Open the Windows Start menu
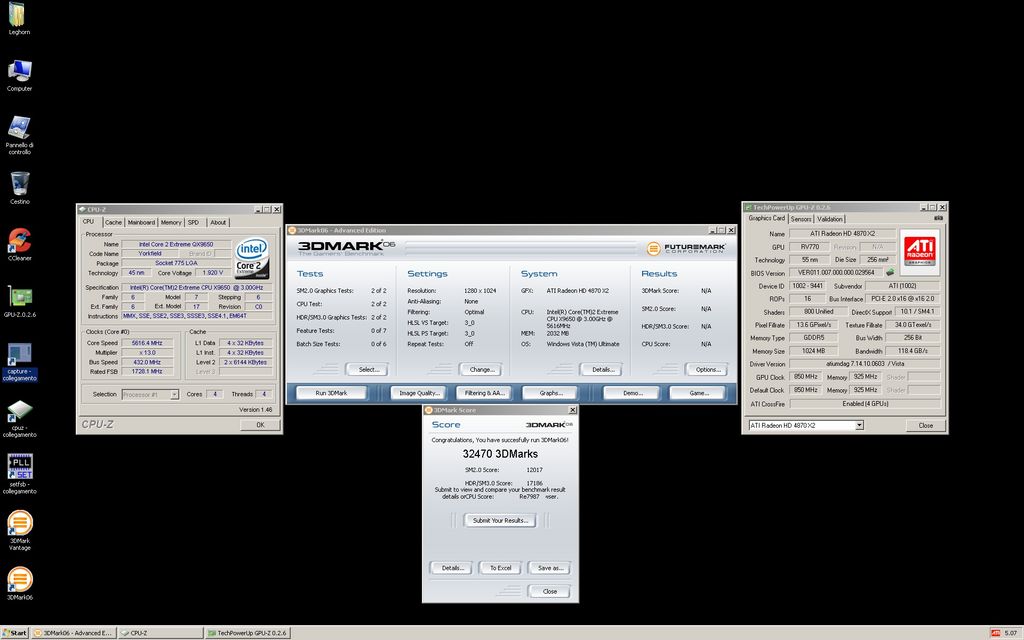Image resolution: width=1024 pixels, height=640 pixels. 14,633
